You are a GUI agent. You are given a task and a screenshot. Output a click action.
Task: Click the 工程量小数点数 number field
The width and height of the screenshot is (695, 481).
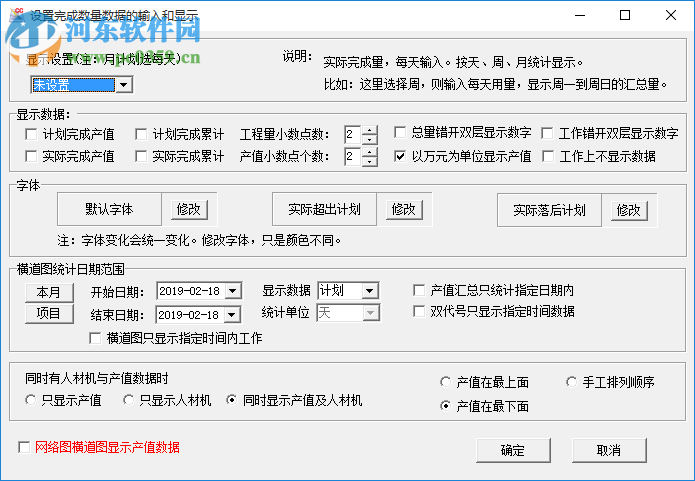(x=353, y=134)
